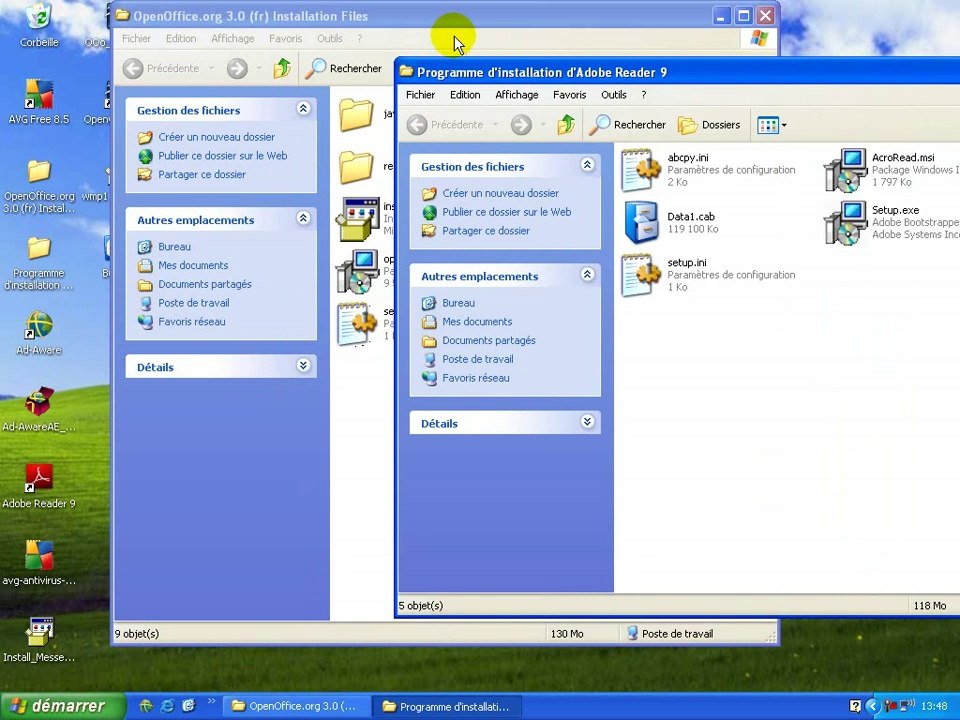Click Créer un nouveau dossier in Adobe window

click(x=500, y=193)
